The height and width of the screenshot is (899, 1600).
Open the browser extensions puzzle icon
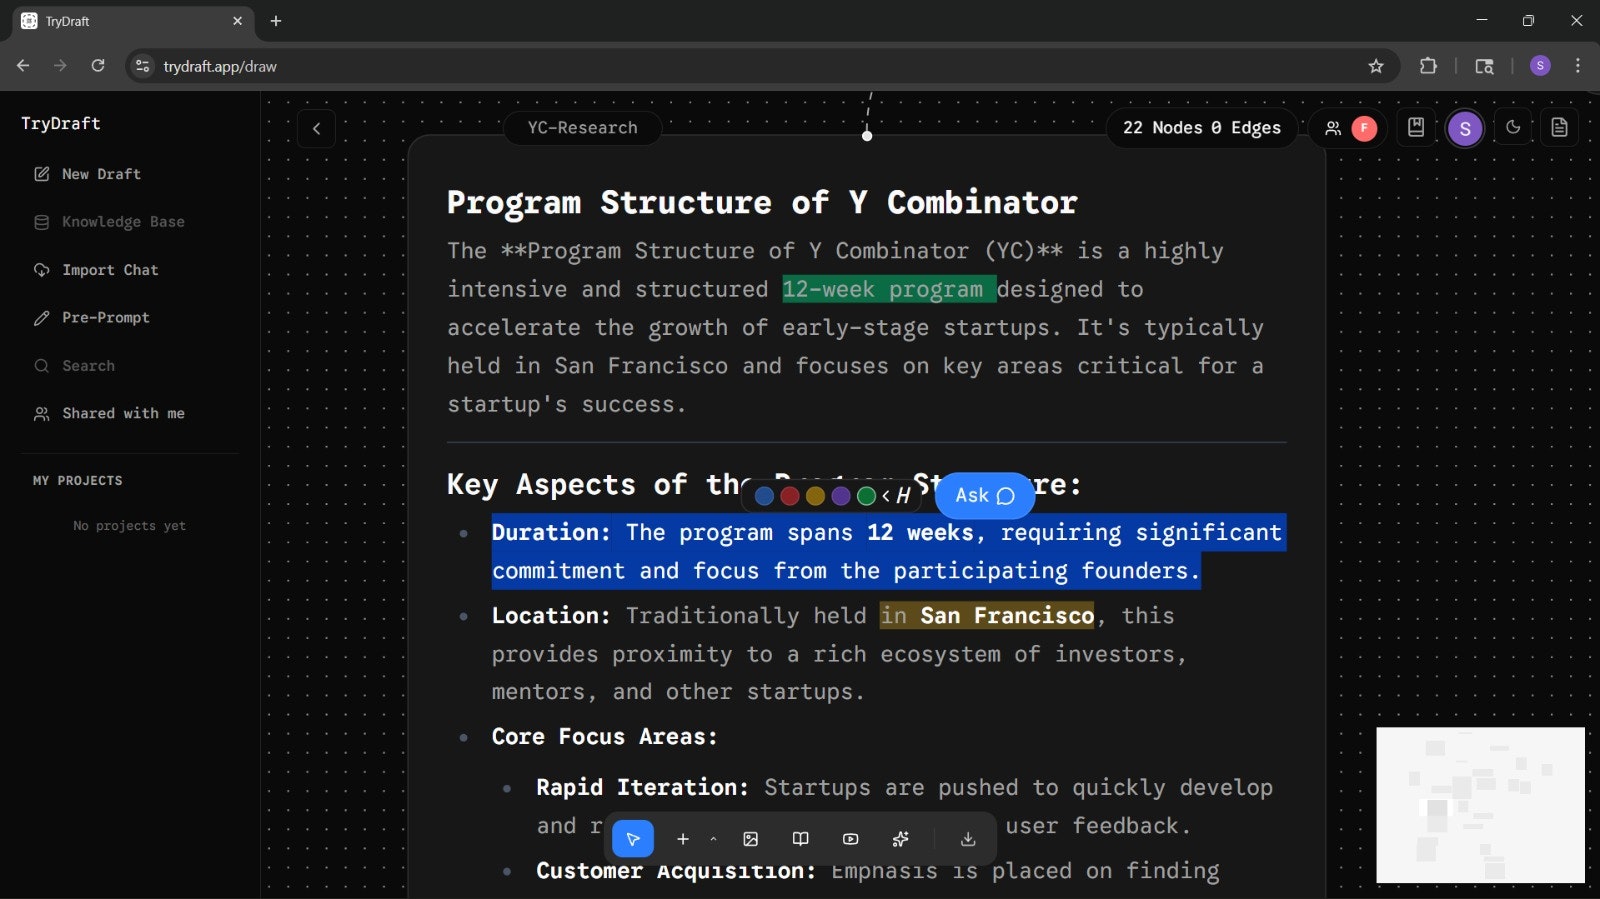click(1428, 66)
